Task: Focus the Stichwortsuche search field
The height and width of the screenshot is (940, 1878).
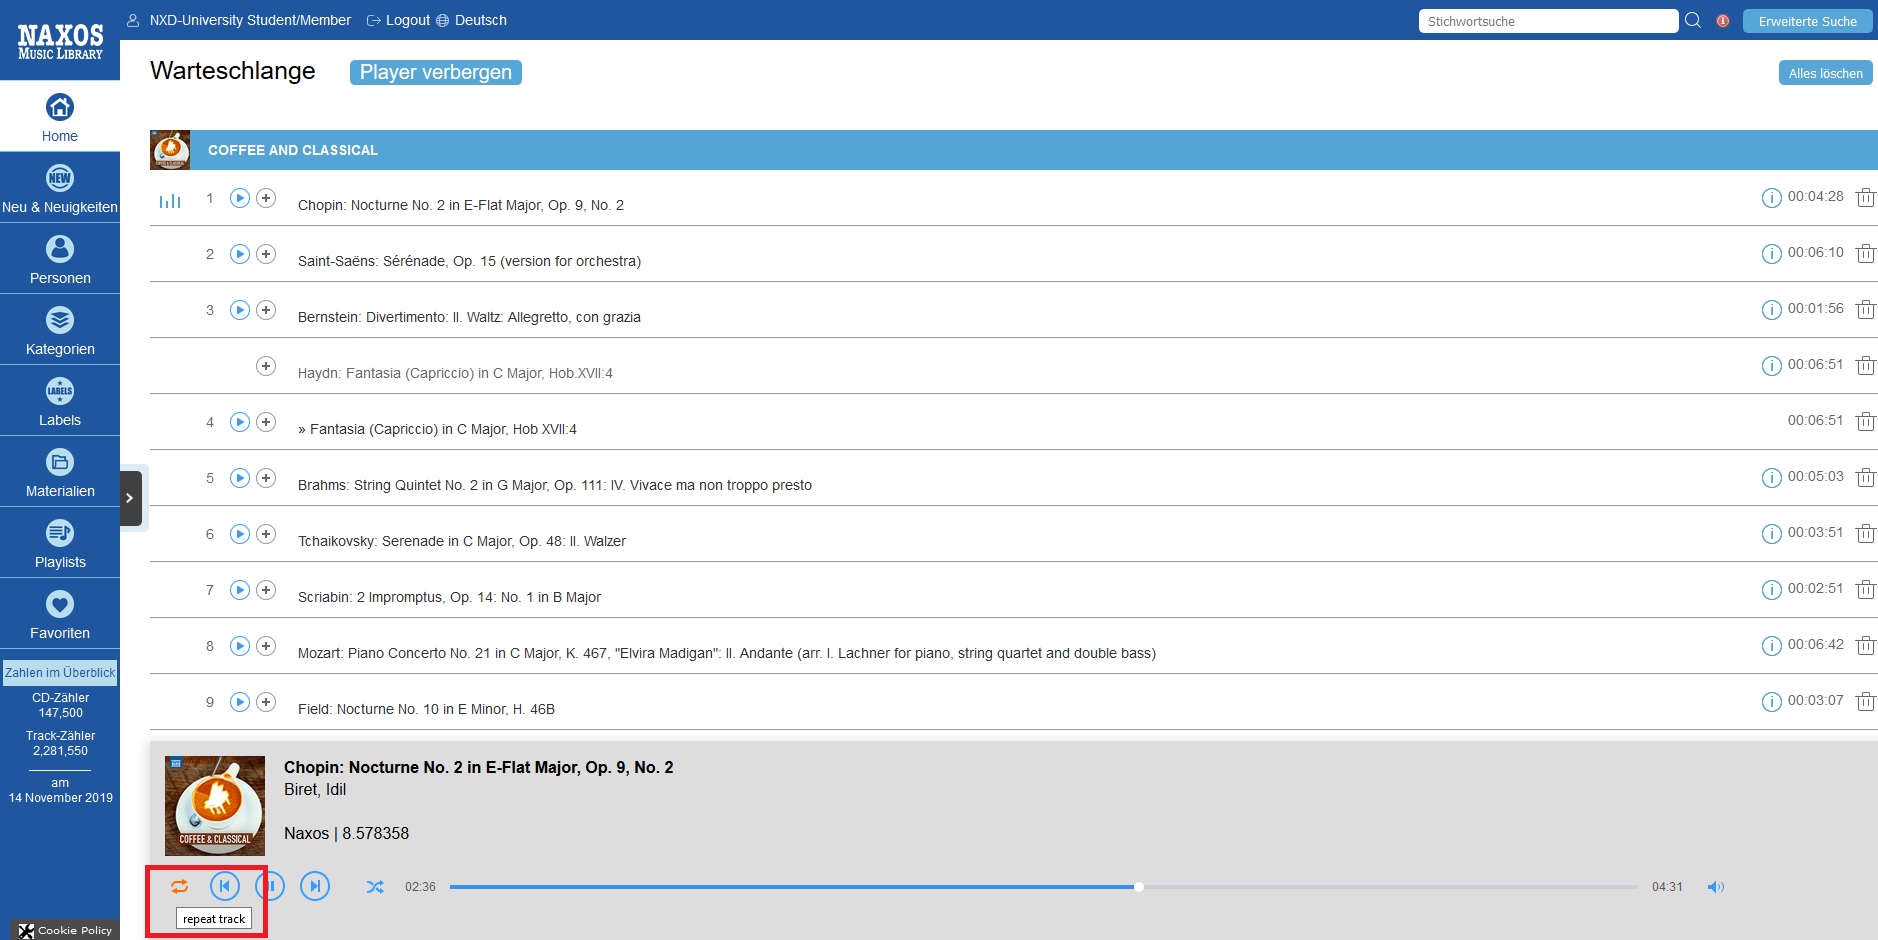Action: click(x=1547, y=21)
